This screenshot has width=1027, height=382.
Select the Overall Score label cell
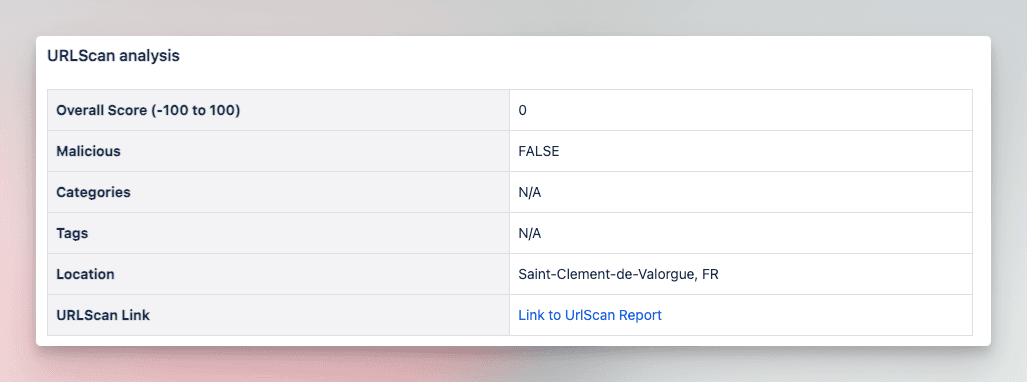coord(278,110)
